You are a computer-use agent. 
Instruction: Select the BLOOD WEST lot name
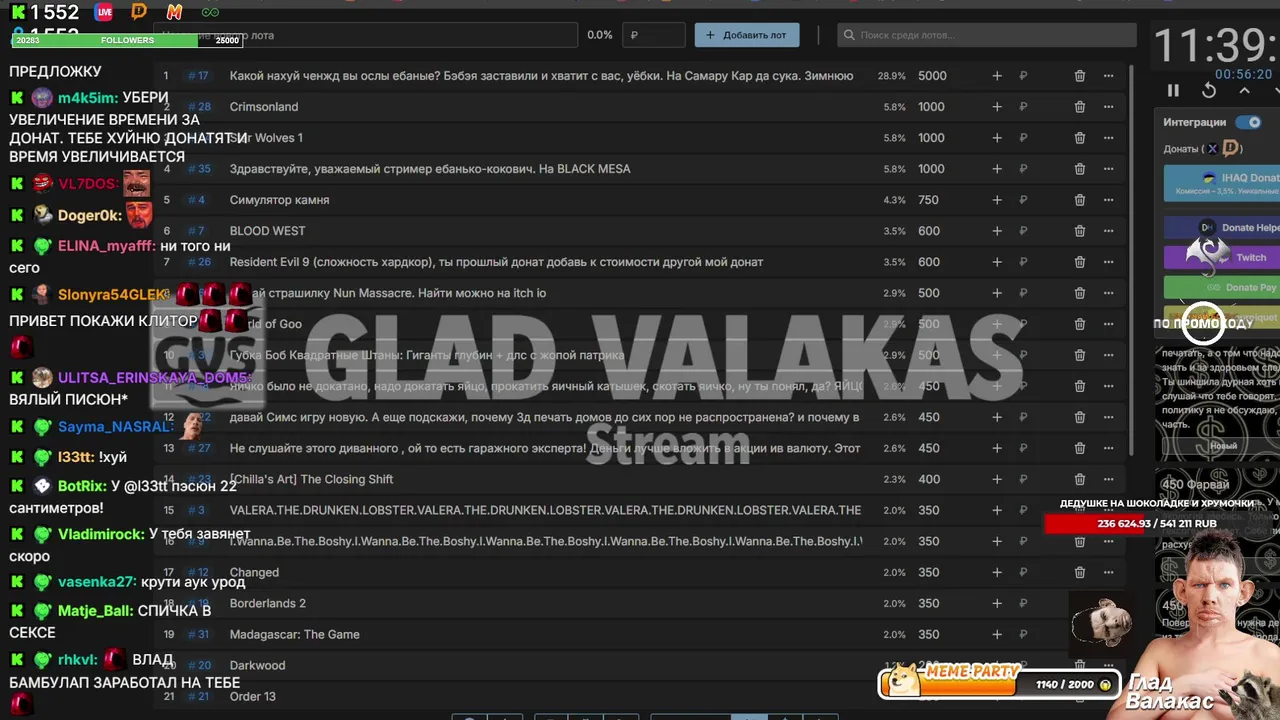click(x=267, y=231)
